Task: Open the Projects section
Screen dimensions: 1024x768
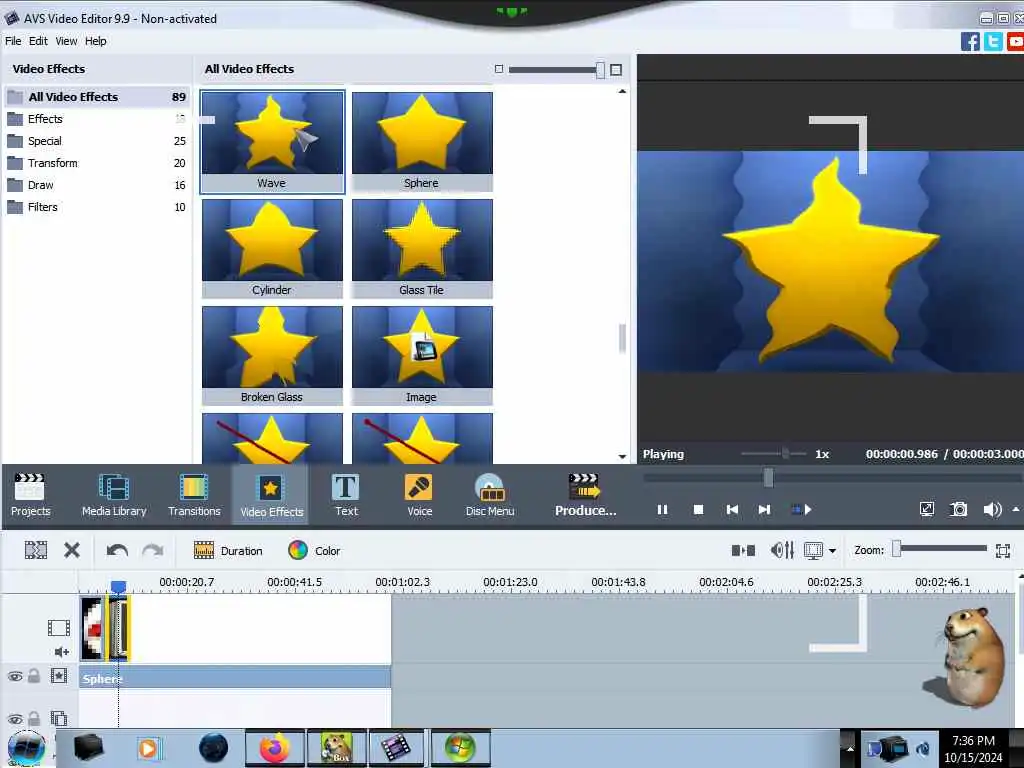Action: [x=30, y=495]
